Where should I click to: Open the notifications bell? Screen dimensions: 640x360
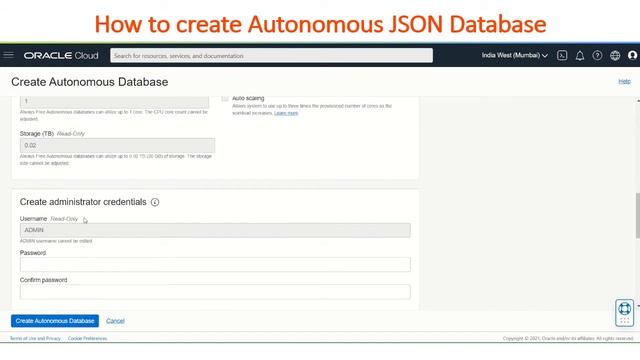pos(580,56)
